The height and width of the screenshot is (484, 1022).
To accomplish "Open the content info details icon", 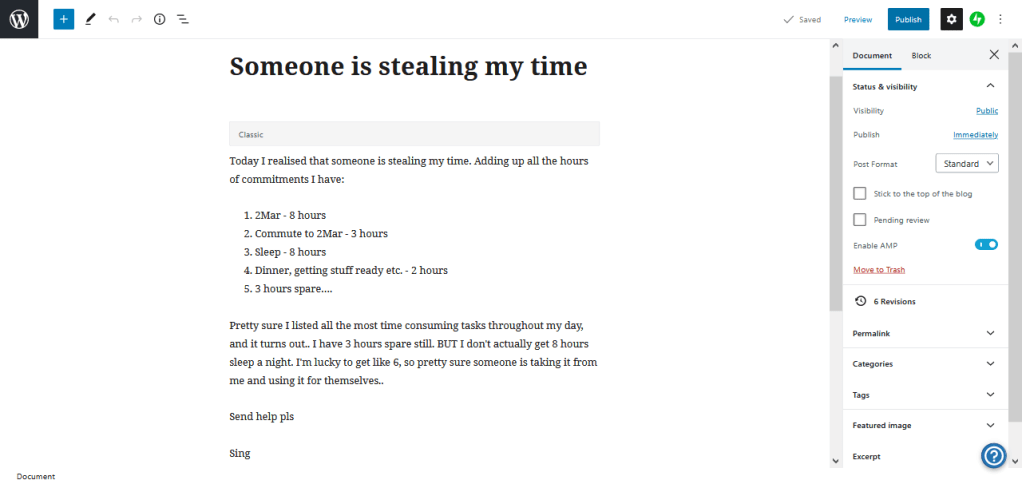I will [159, 19].
